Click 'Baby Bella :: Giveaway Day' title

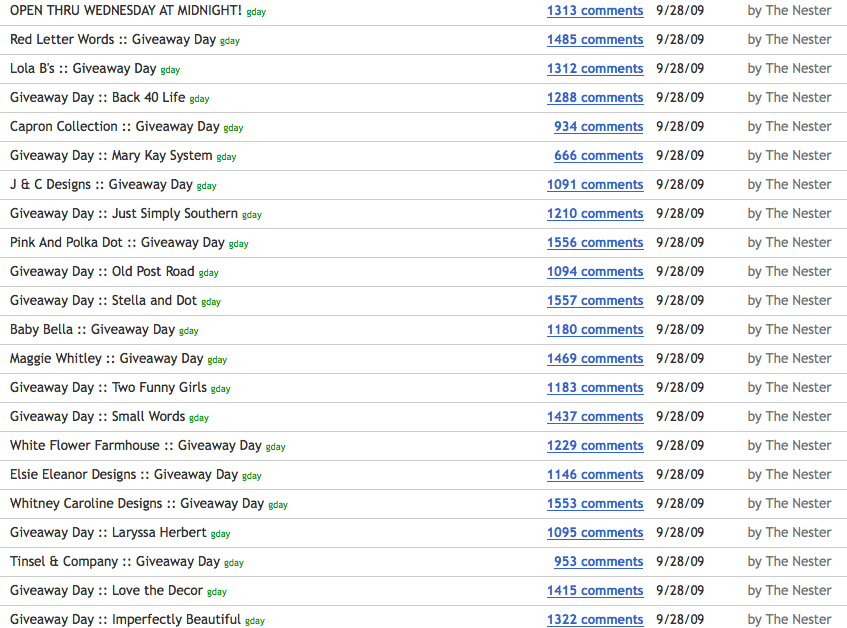click(92, 329)
